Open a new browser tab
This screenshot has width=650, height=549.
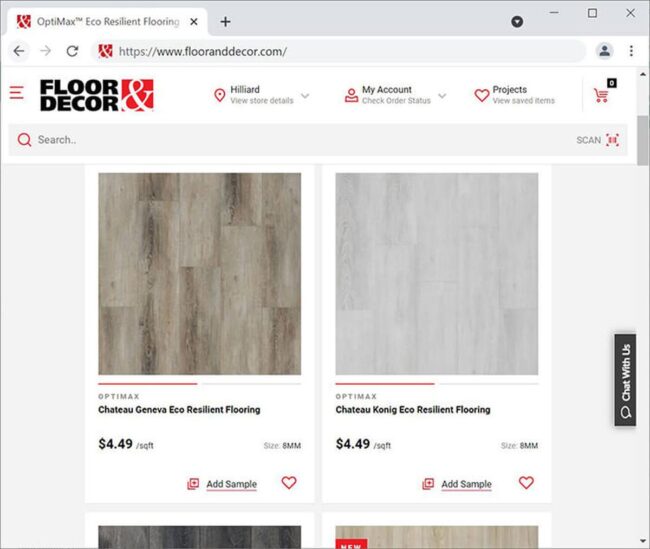click(226, 22)
